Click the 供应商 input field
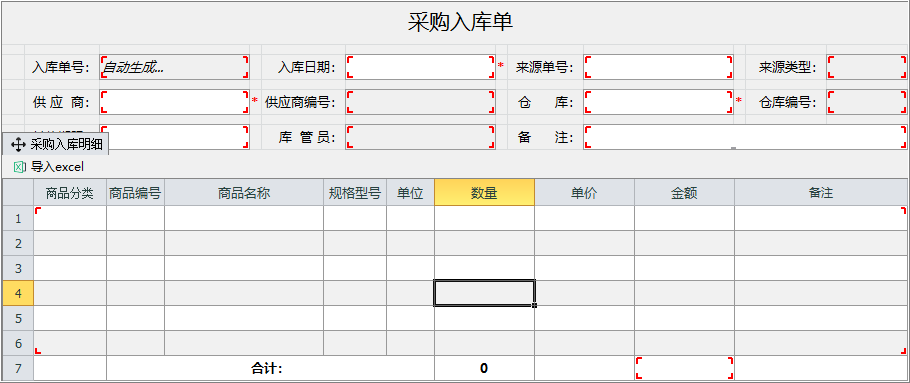Viewport: 910px width, 383px height. coord(175,102)
